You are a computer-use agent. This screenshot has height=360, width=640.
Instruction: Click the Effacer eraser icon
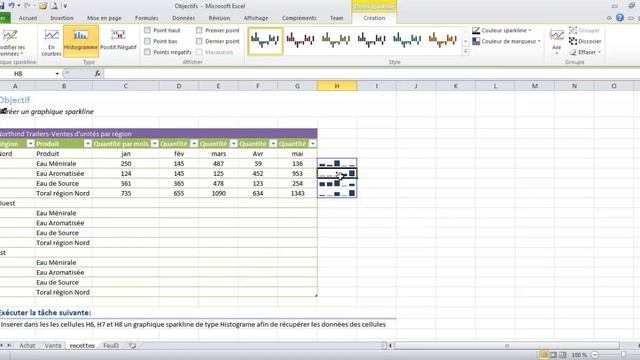pos(573,52)
